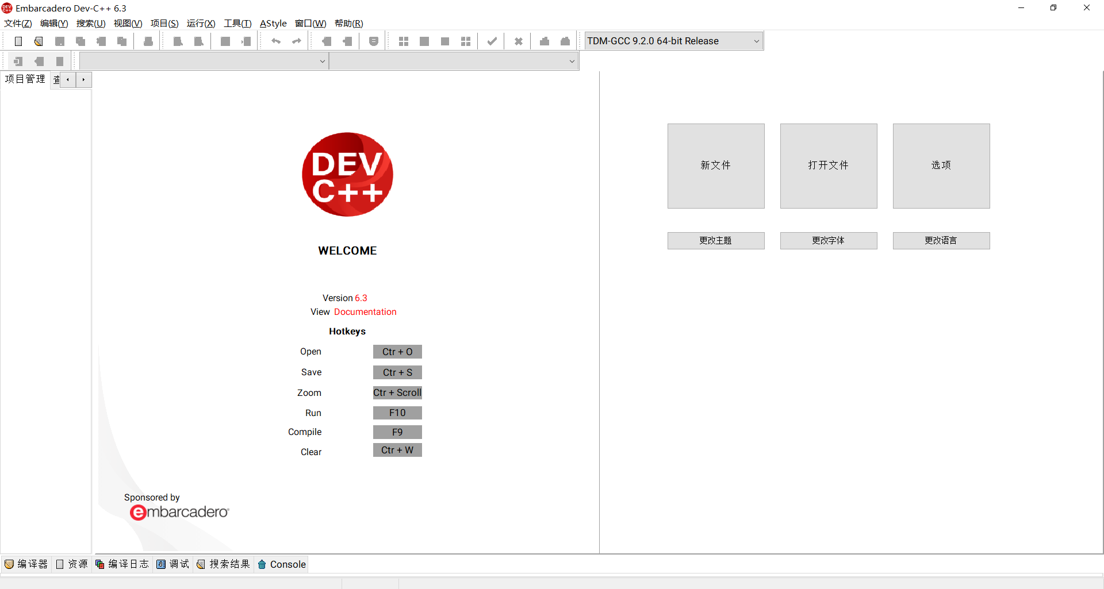Click the Delete profiling information icon
The height and width of the screenshot is (589, 1104).
point(565,42)
